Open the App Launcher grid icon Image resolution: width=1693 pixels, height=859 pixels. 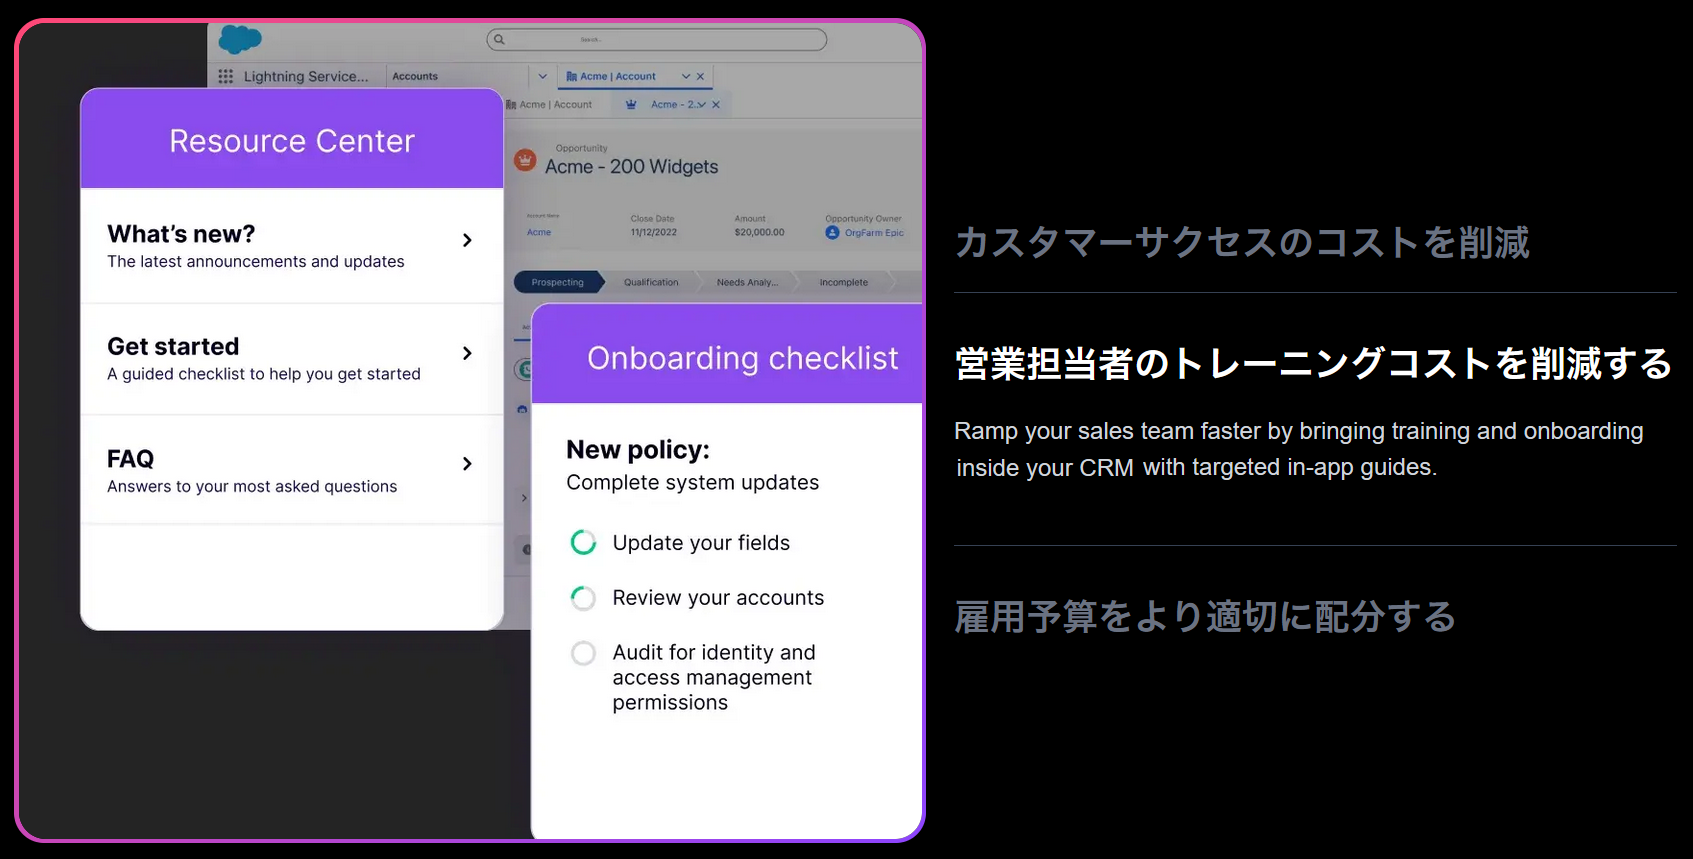point(226,76)
